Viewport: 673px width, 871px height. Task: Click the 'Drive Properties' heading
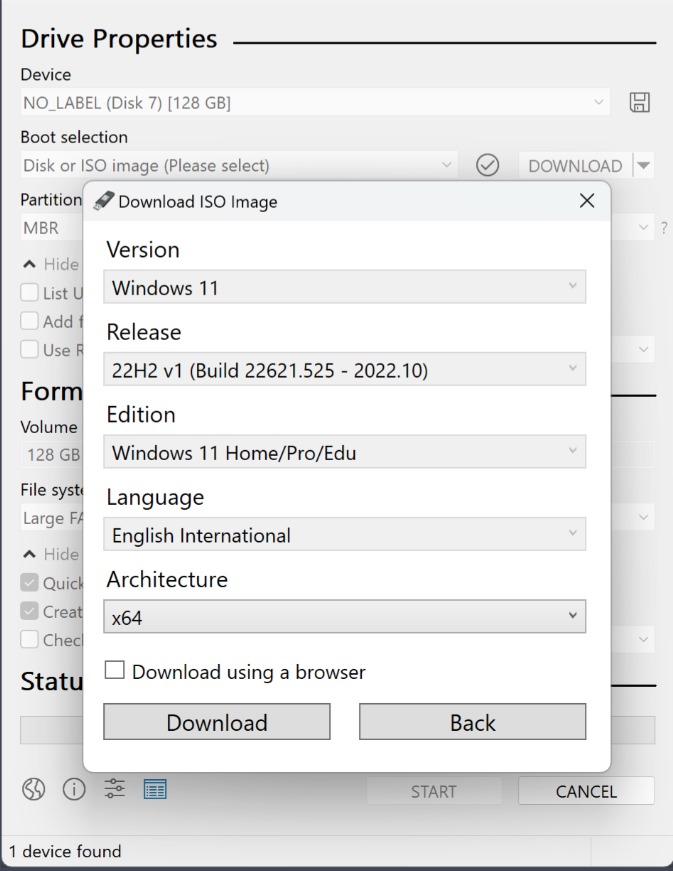pyautogui.click(x=119, y=39)
